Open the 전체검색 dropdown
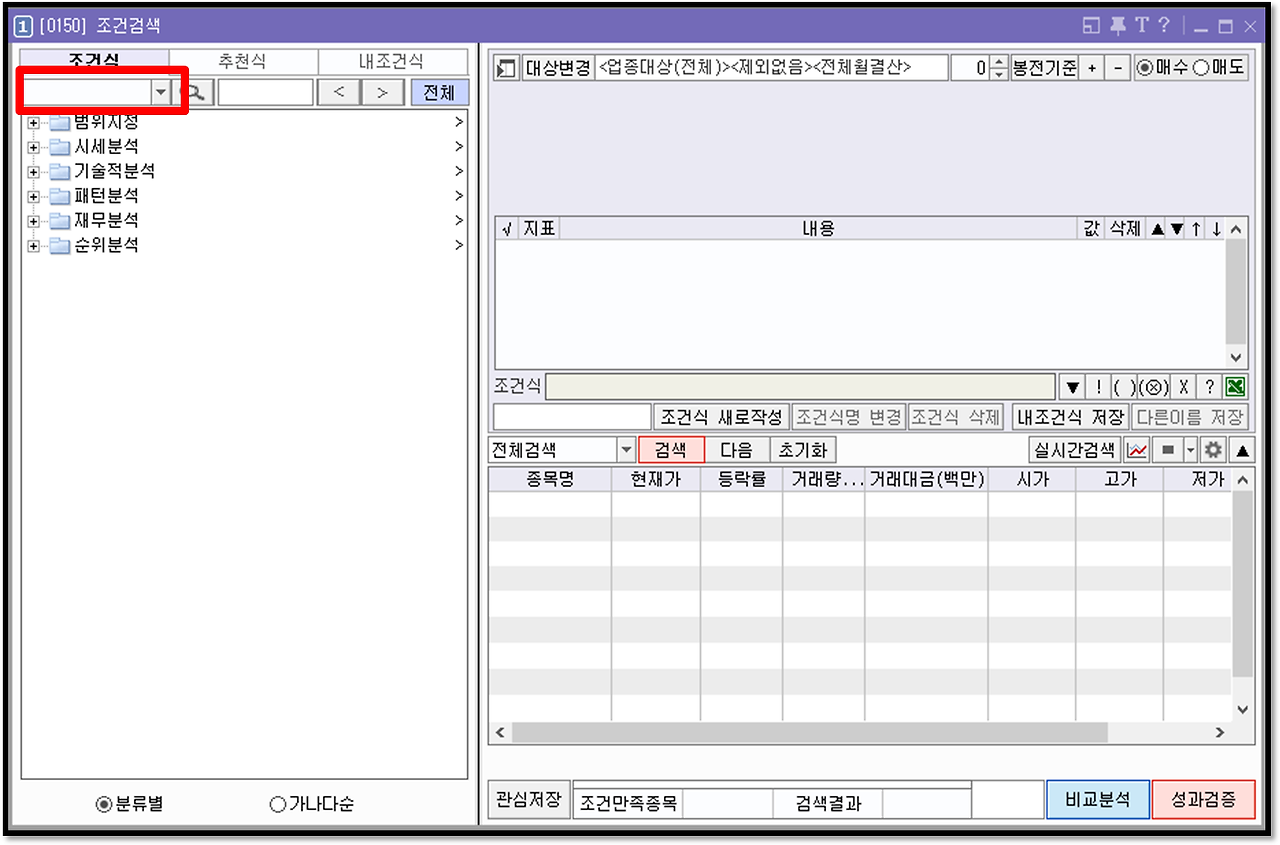 [x=627, y=450]
